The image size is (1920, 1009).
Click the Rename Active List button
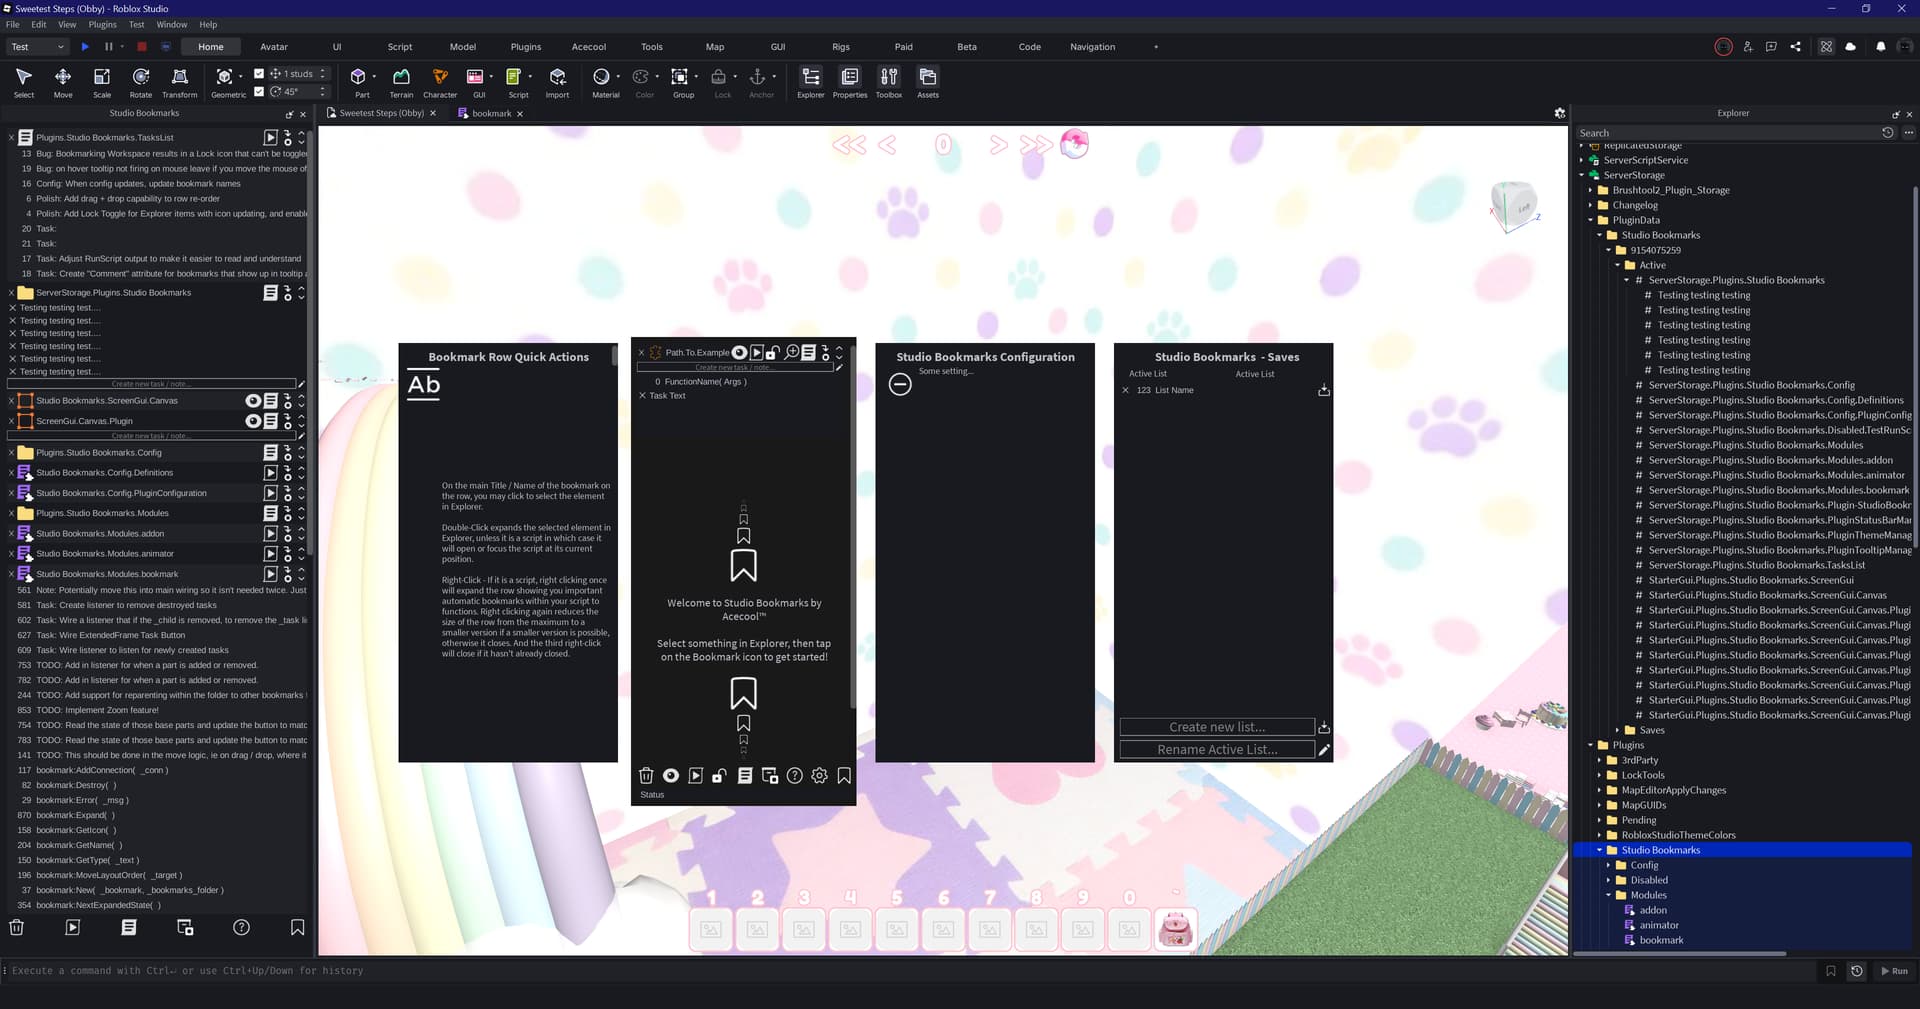[x=1217, y=749]
